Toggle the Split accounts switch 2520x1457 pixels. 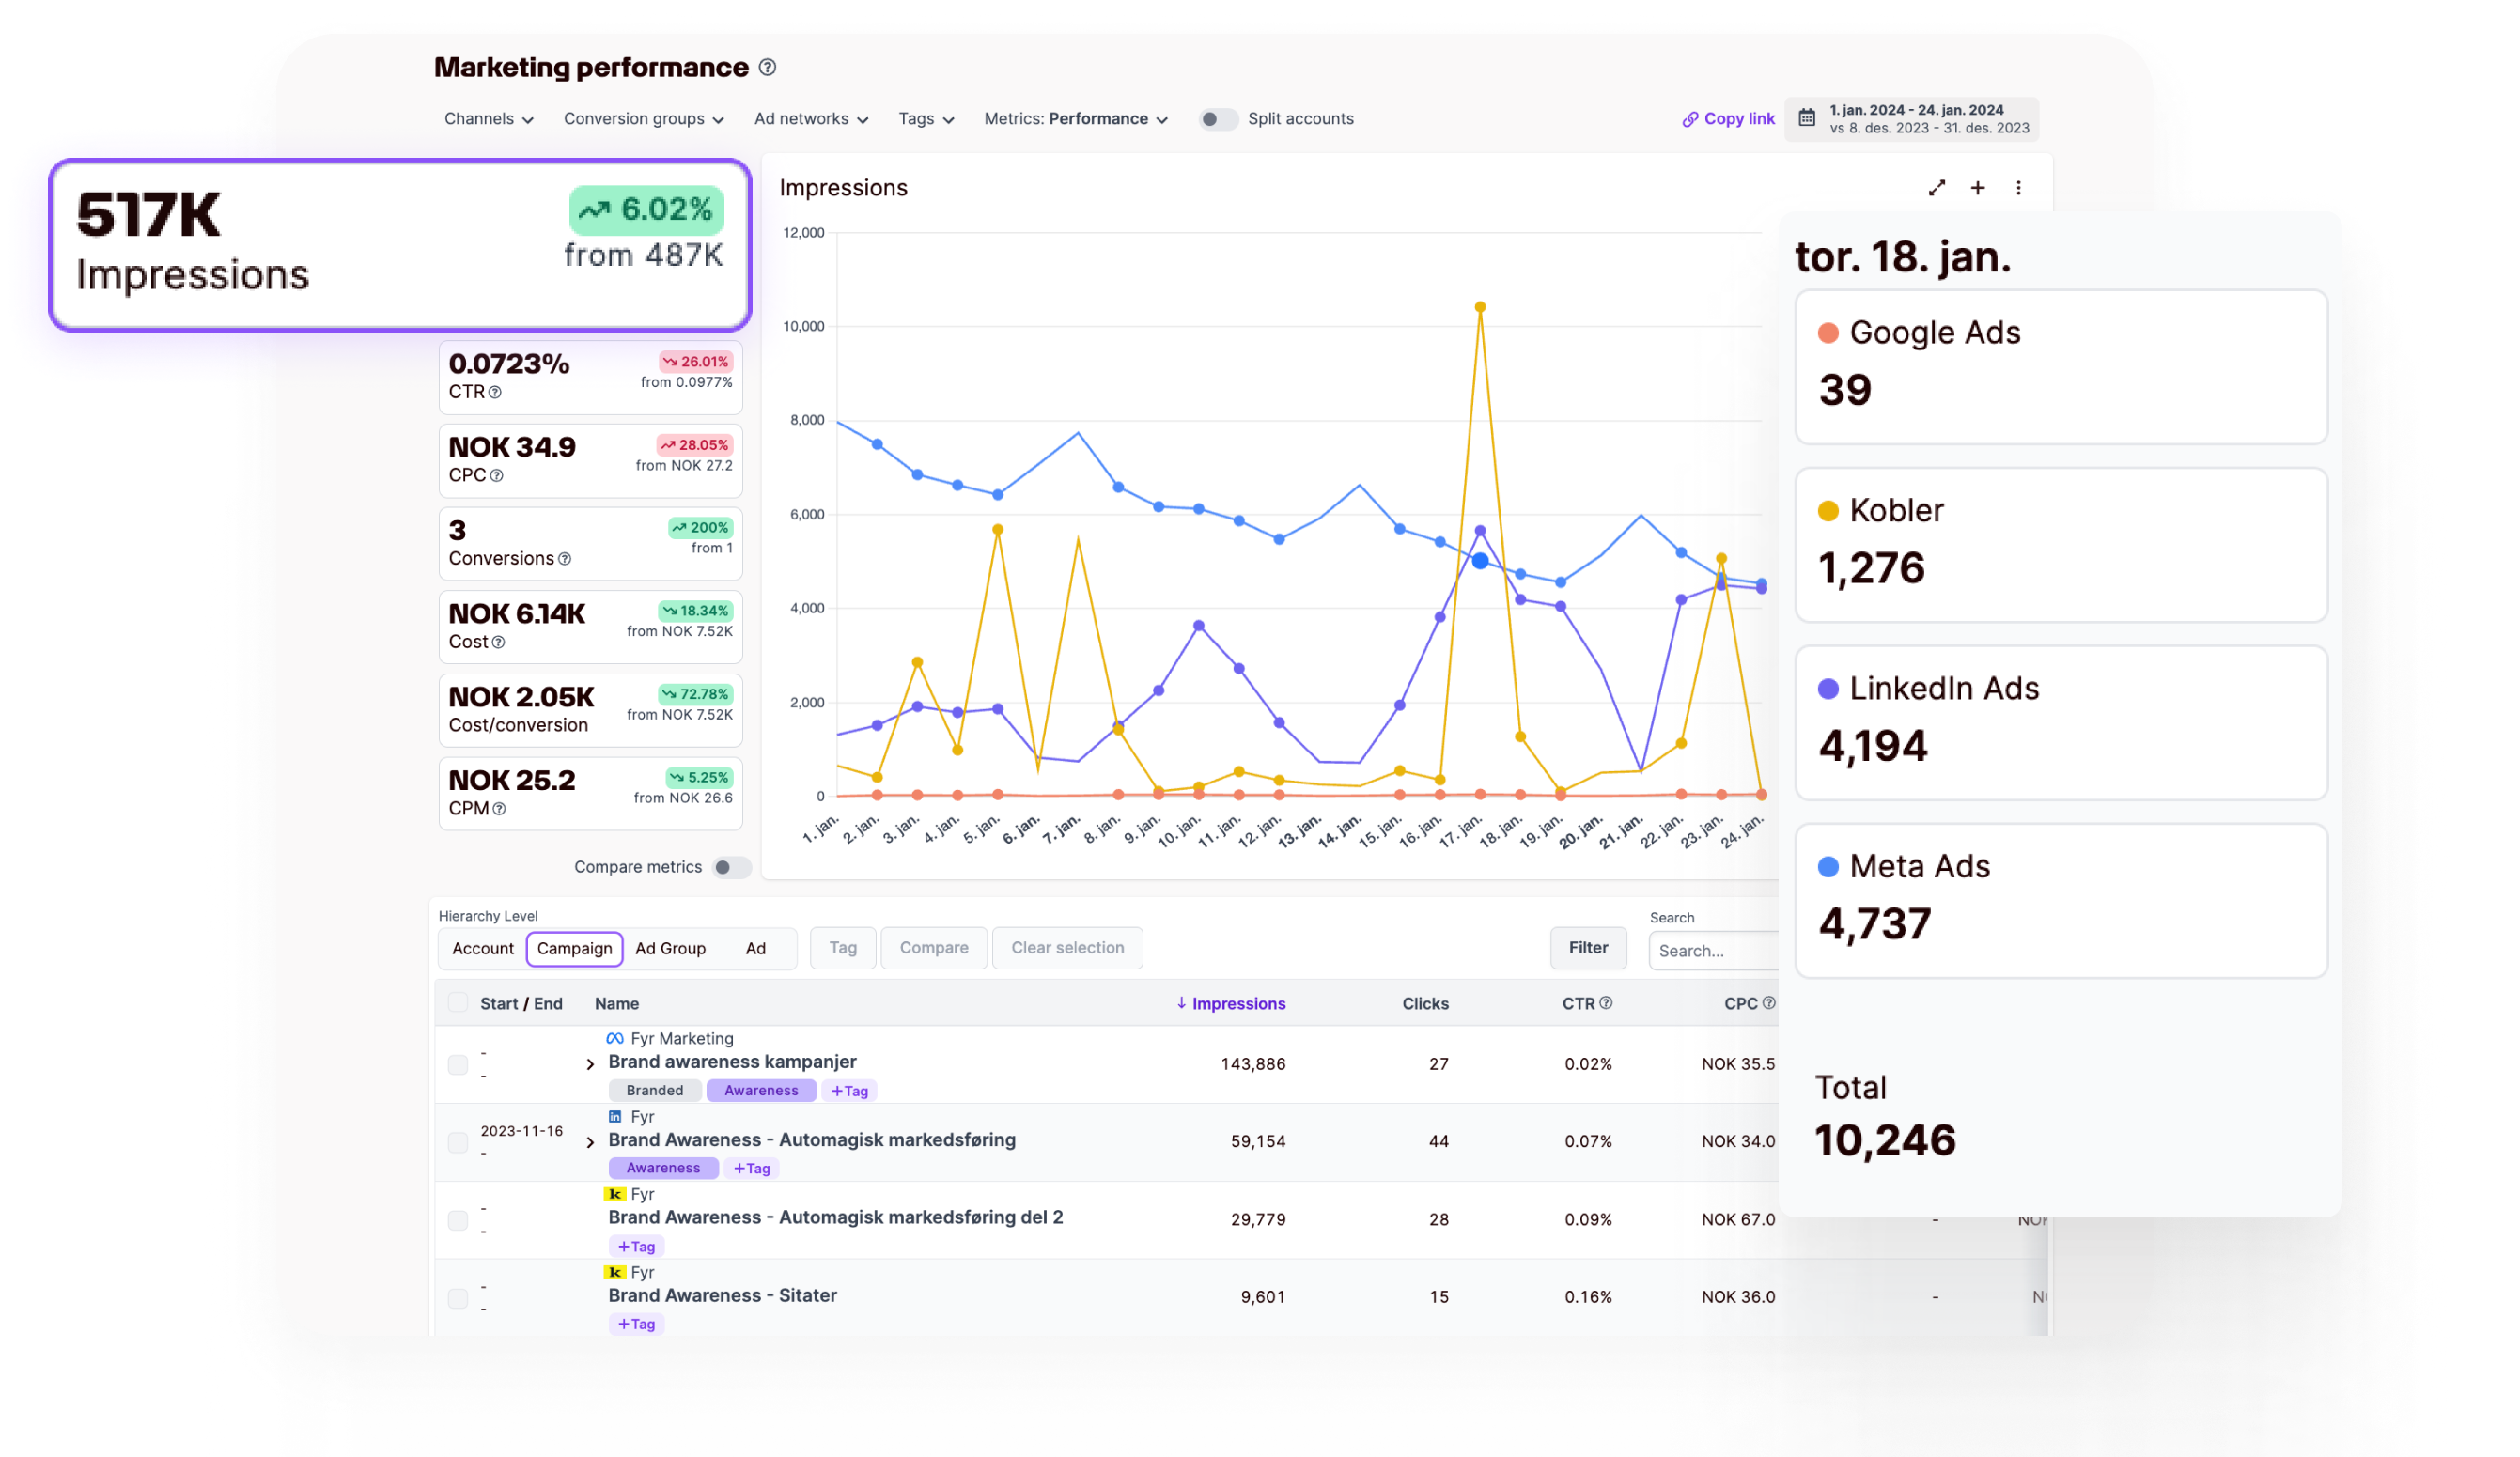(1216, 118)
